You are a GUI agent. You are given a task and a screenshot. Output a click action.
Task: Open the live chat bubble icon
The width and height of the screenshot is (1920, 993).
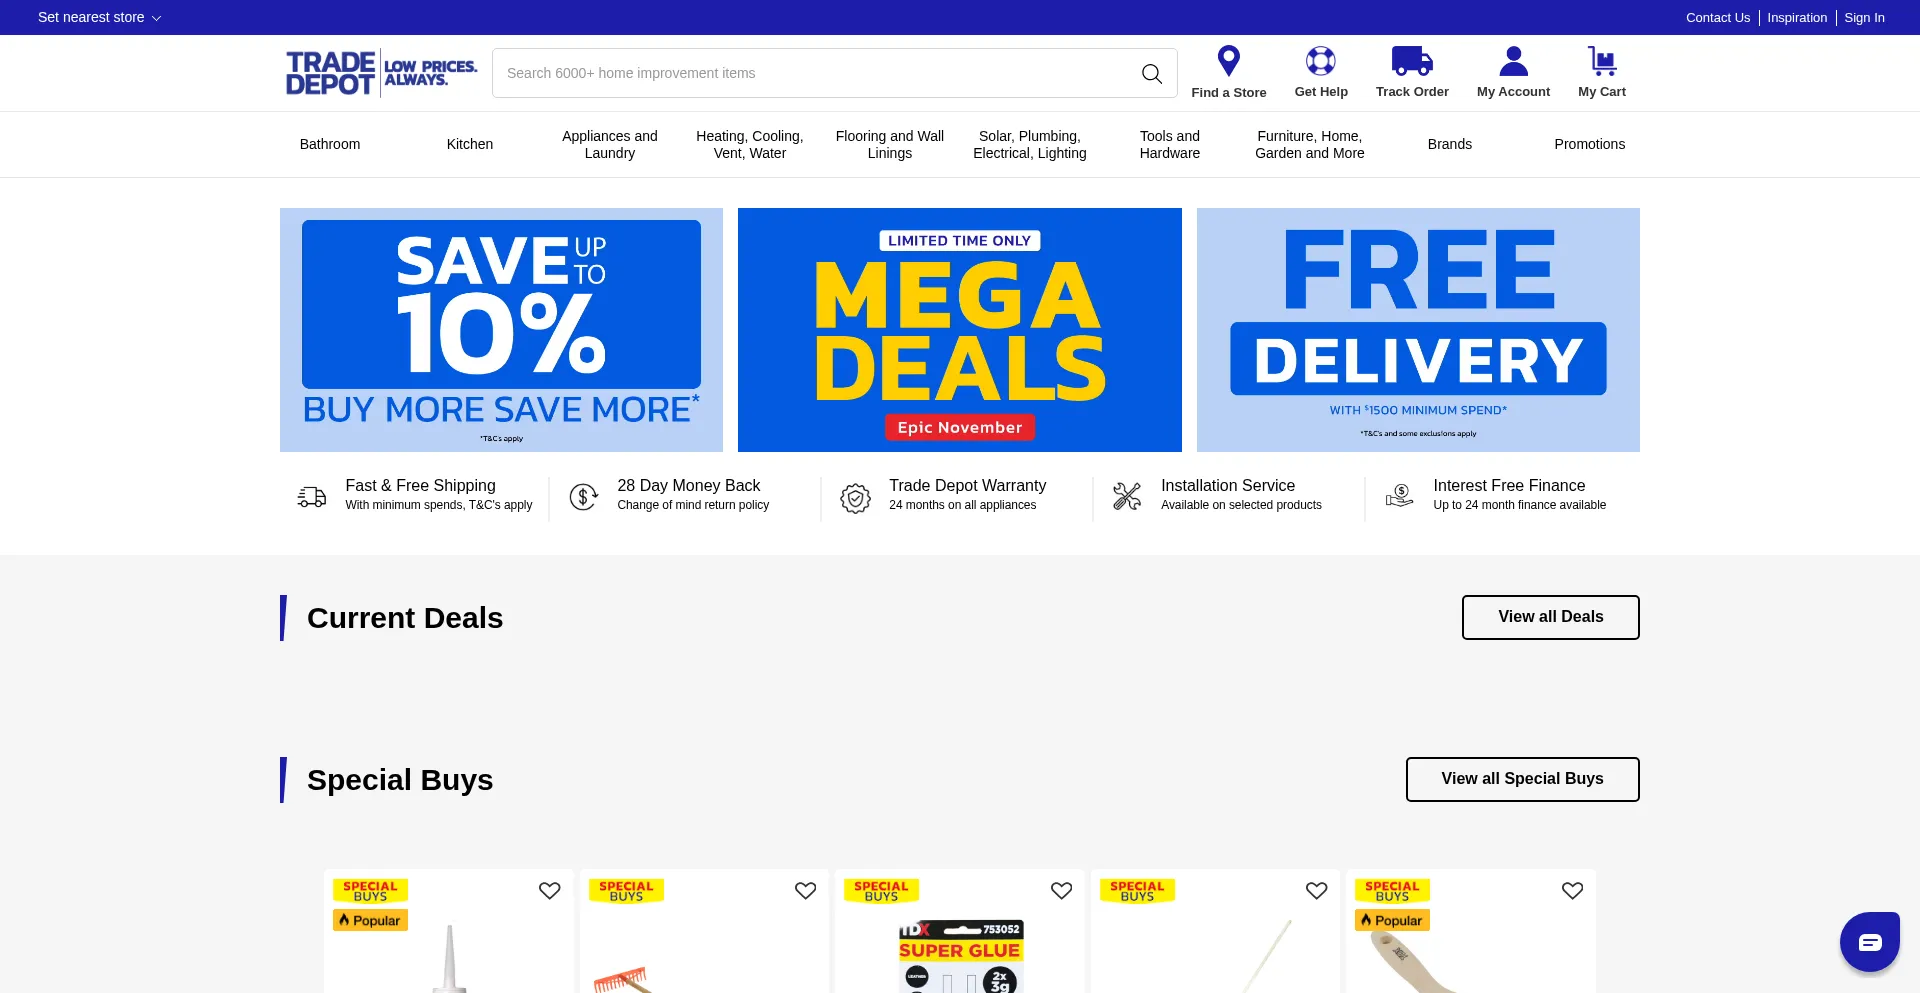(1870, 942)
